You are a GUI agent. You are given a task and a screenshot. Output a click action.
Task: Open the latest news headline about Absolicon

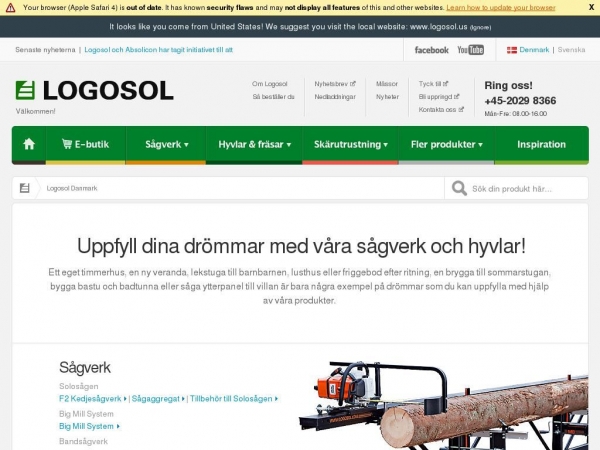pos(158,50)
